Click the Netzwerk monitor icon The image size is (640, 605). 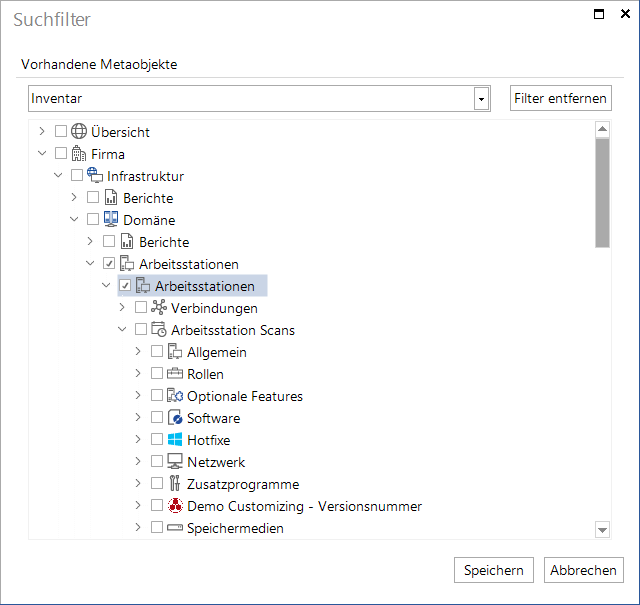coord(175,461)
